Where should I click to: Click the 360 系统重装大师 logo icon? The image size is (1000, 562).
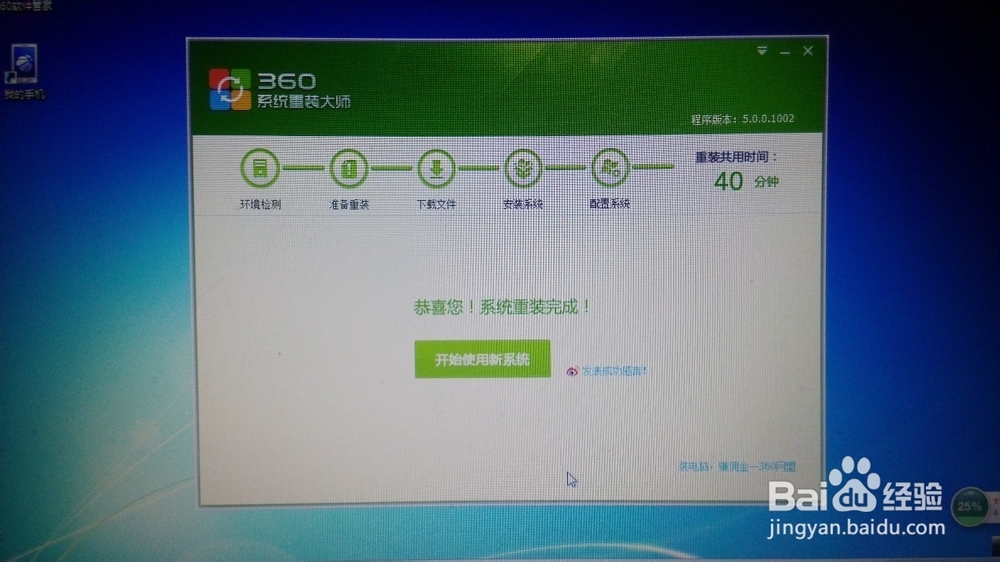tap(230, 90)
